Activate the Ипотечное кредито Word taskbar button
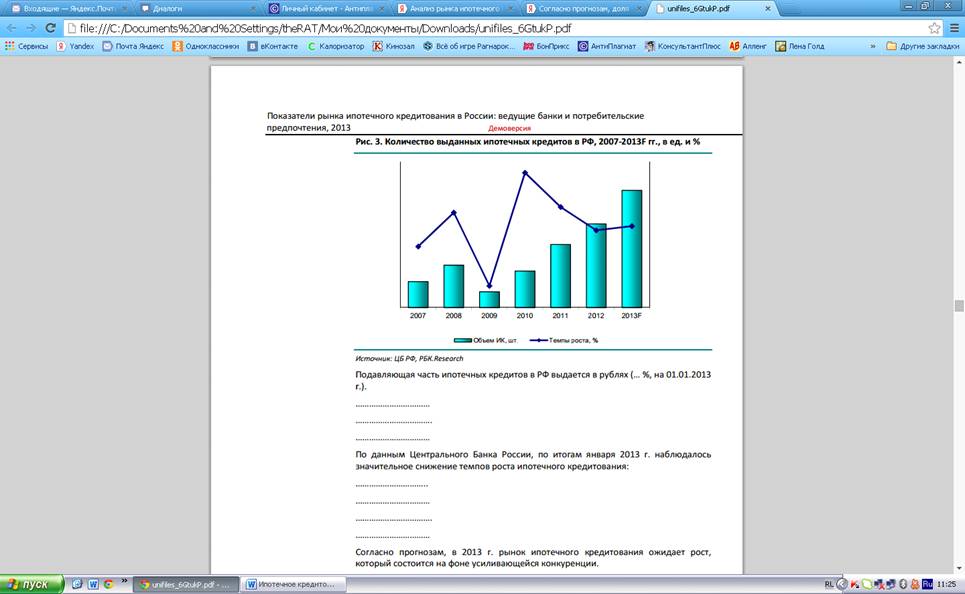 (x=294, y=584)
